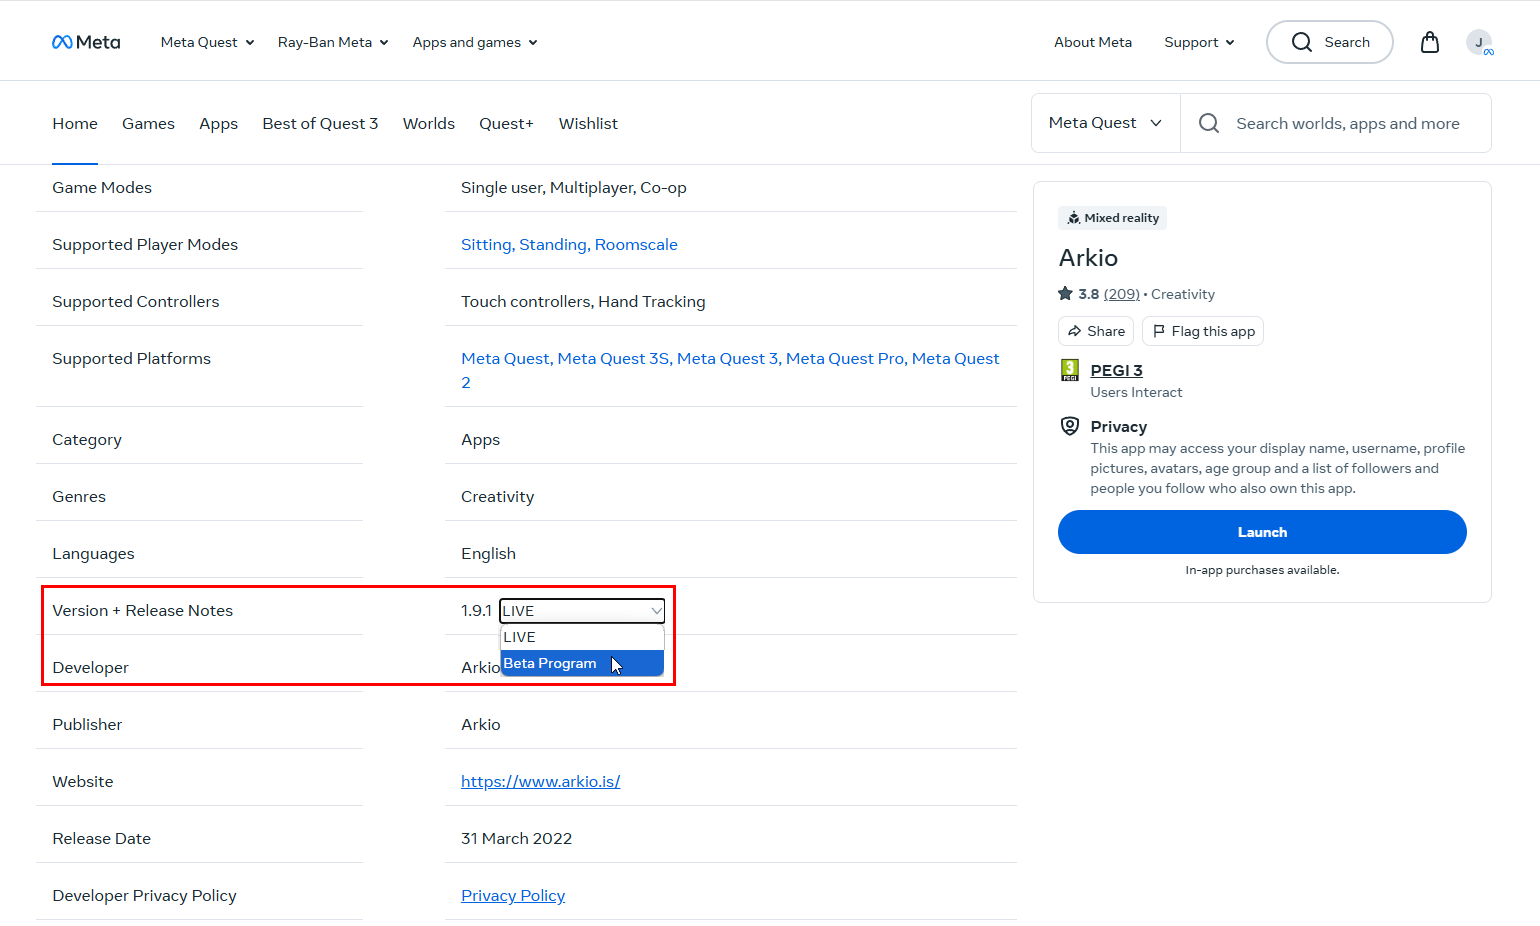Viewport: 1540px width, 926px height.
Task: Open the arkio.is website link
Action: [x=540, y=781]
